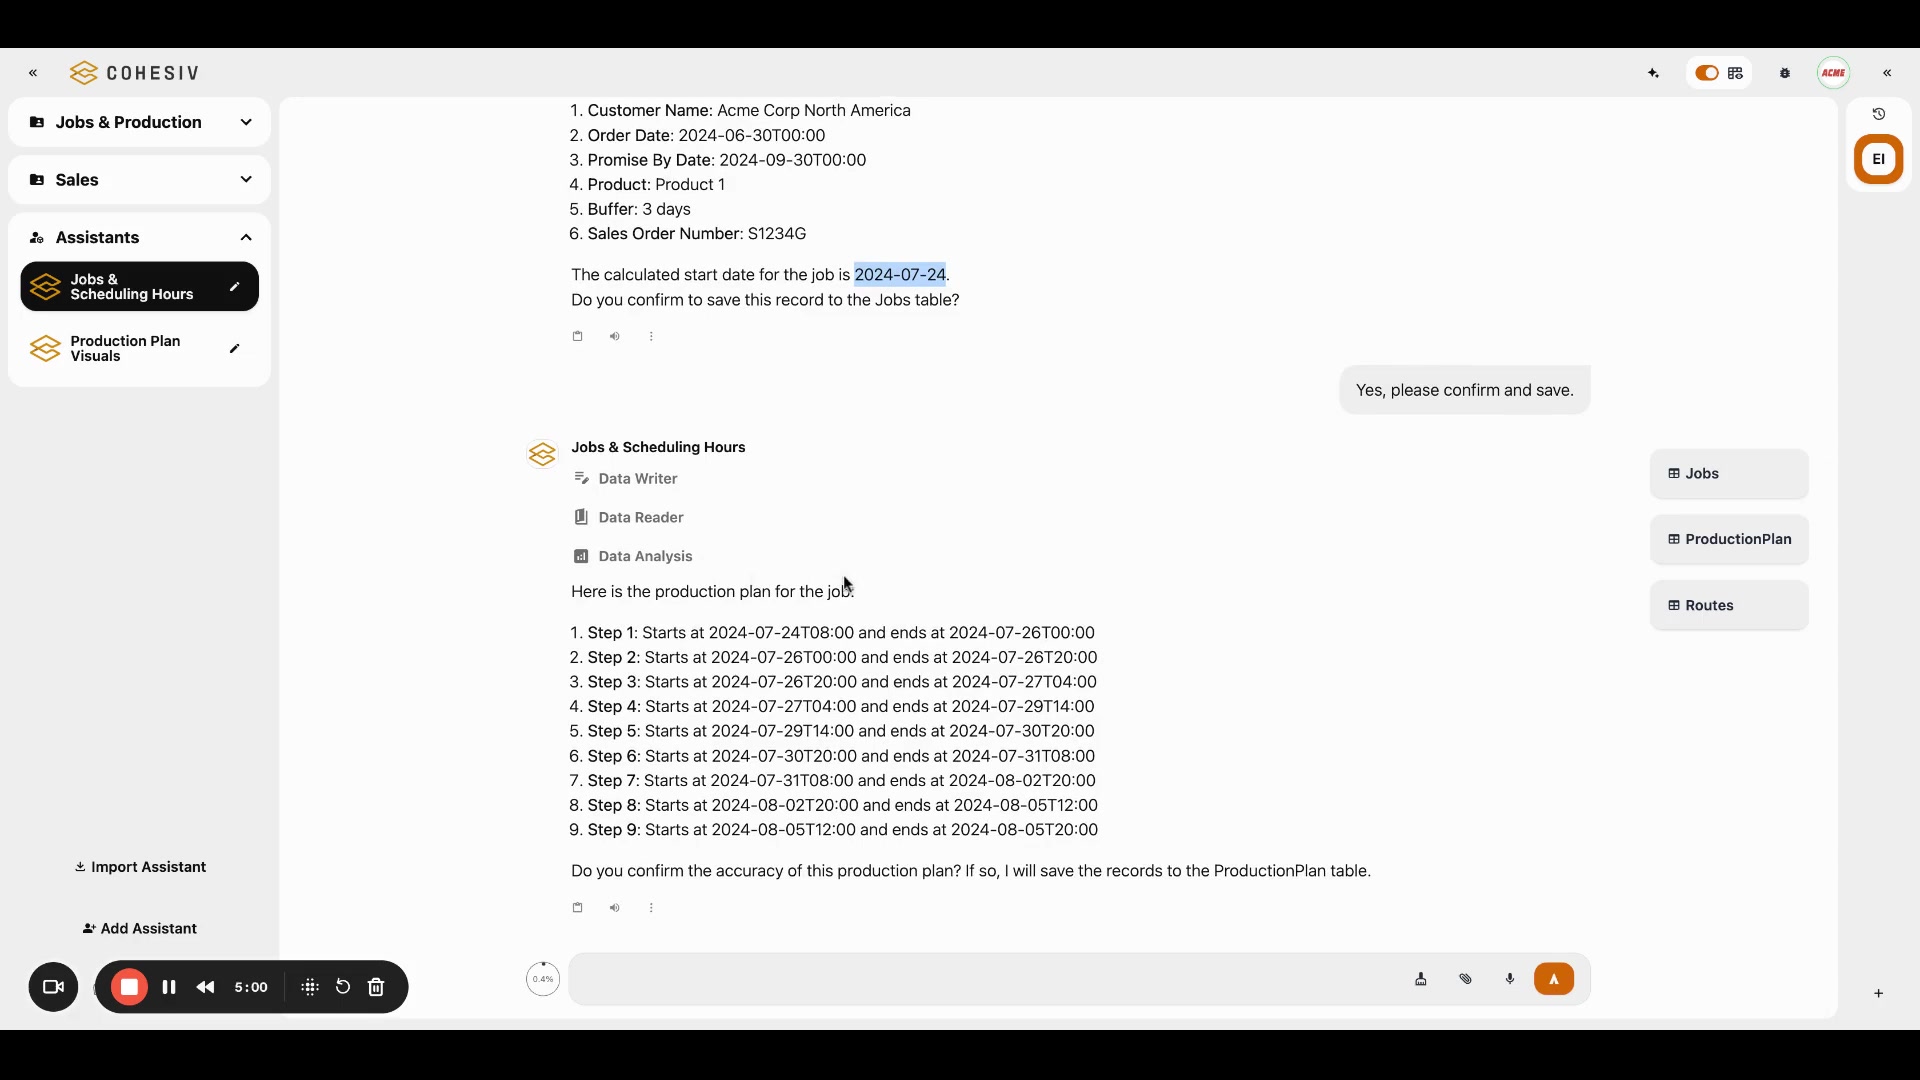Click the Promise By Date: 2024-09-30T00:00 line
This screenshot has width=1920, height=1080.
pyautogui.click(x=718, y=160)
